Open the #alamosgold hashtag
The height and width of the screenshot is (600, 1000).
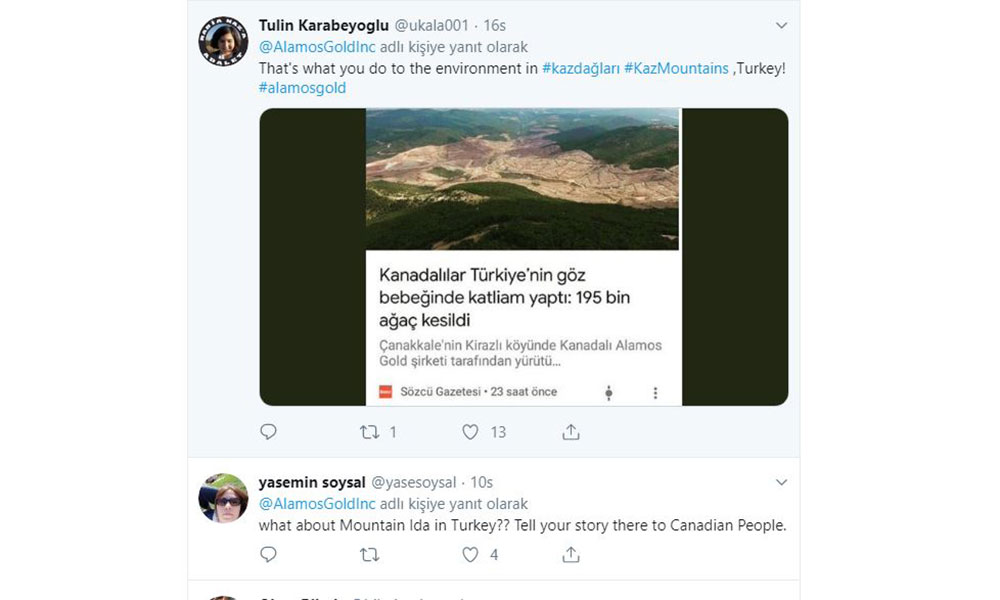click(x=302, y=88)
